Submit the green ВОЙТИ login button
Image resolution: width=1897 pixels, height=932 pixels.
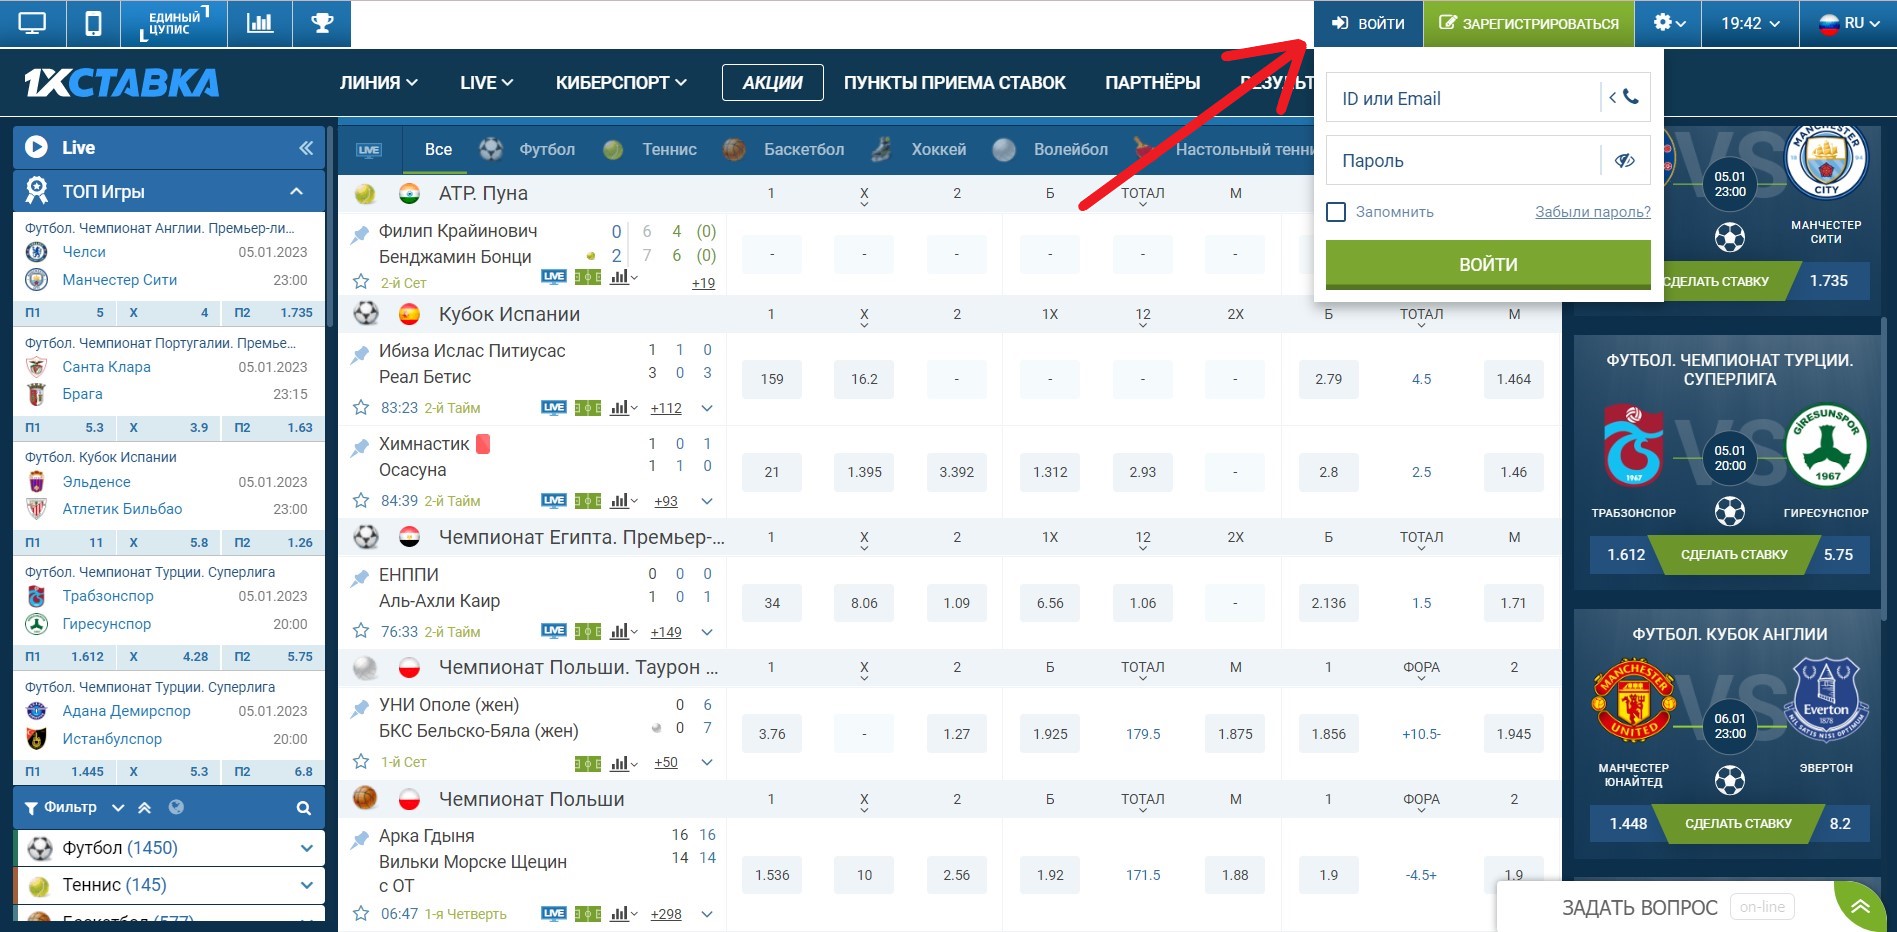tap(1488, 264)
